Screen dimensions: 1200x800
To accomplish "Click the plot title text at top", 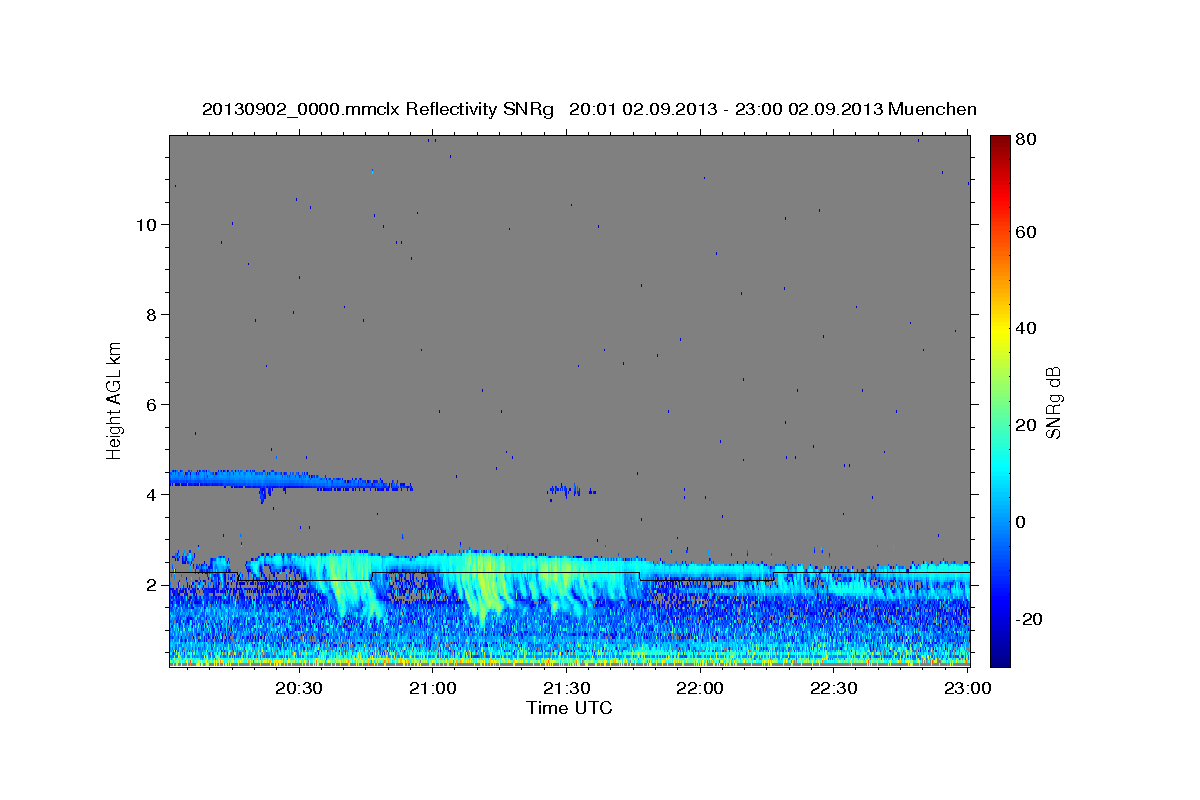I will click(x=589, y=109).
